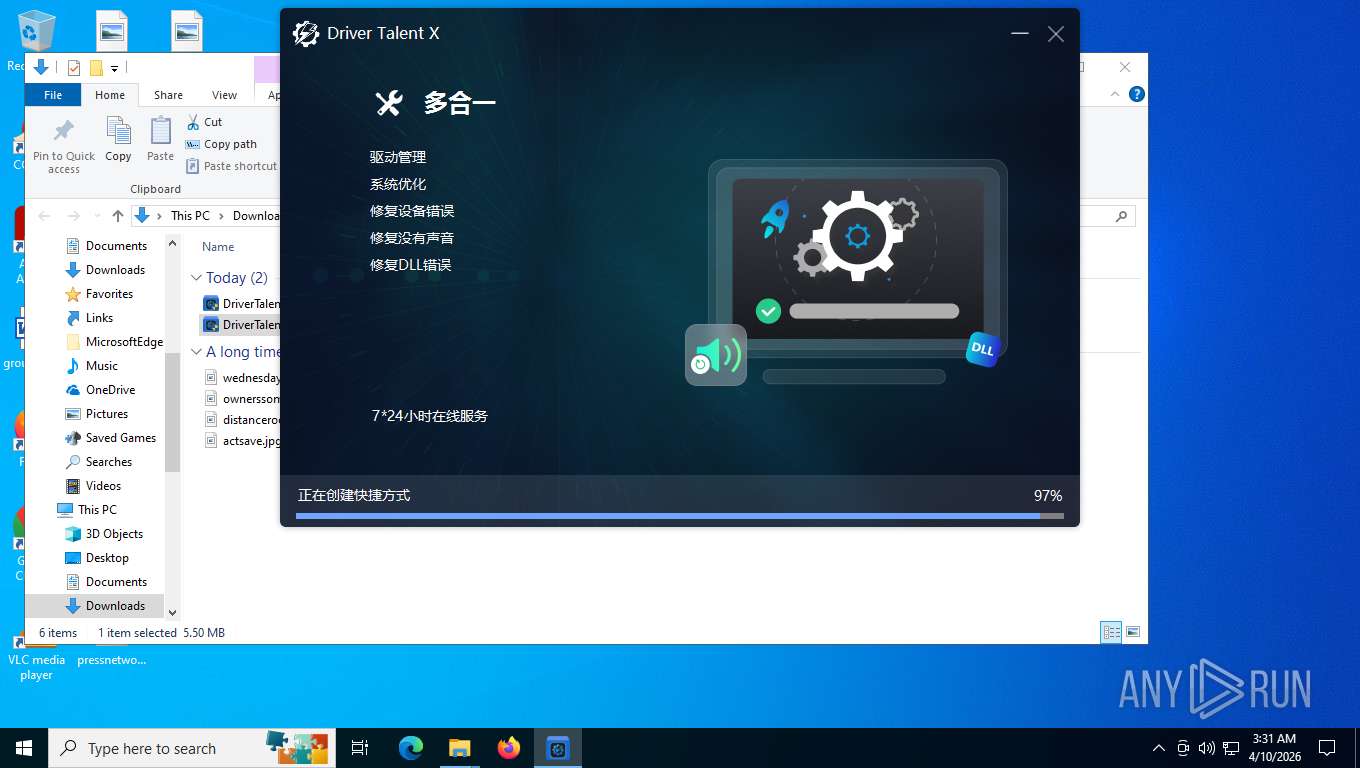The height and width of the screenshot is (768, 1360).
Task: Open Microsoft Edge from the taskbar
Action: point(410,748)
